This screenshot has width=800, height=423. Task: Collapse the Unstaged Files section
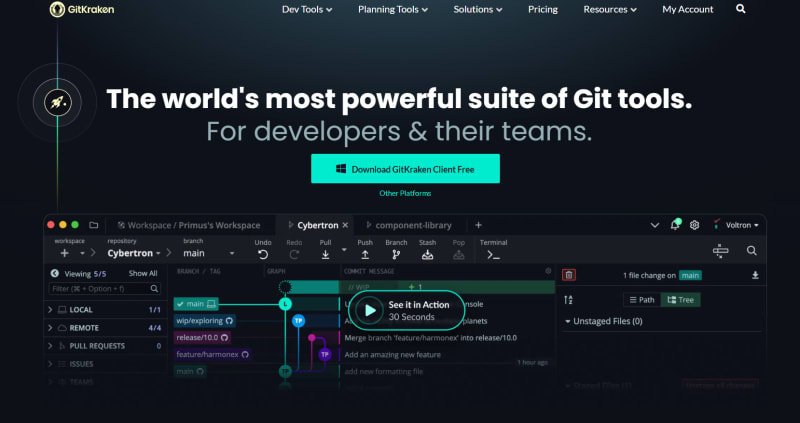[568, 321]
